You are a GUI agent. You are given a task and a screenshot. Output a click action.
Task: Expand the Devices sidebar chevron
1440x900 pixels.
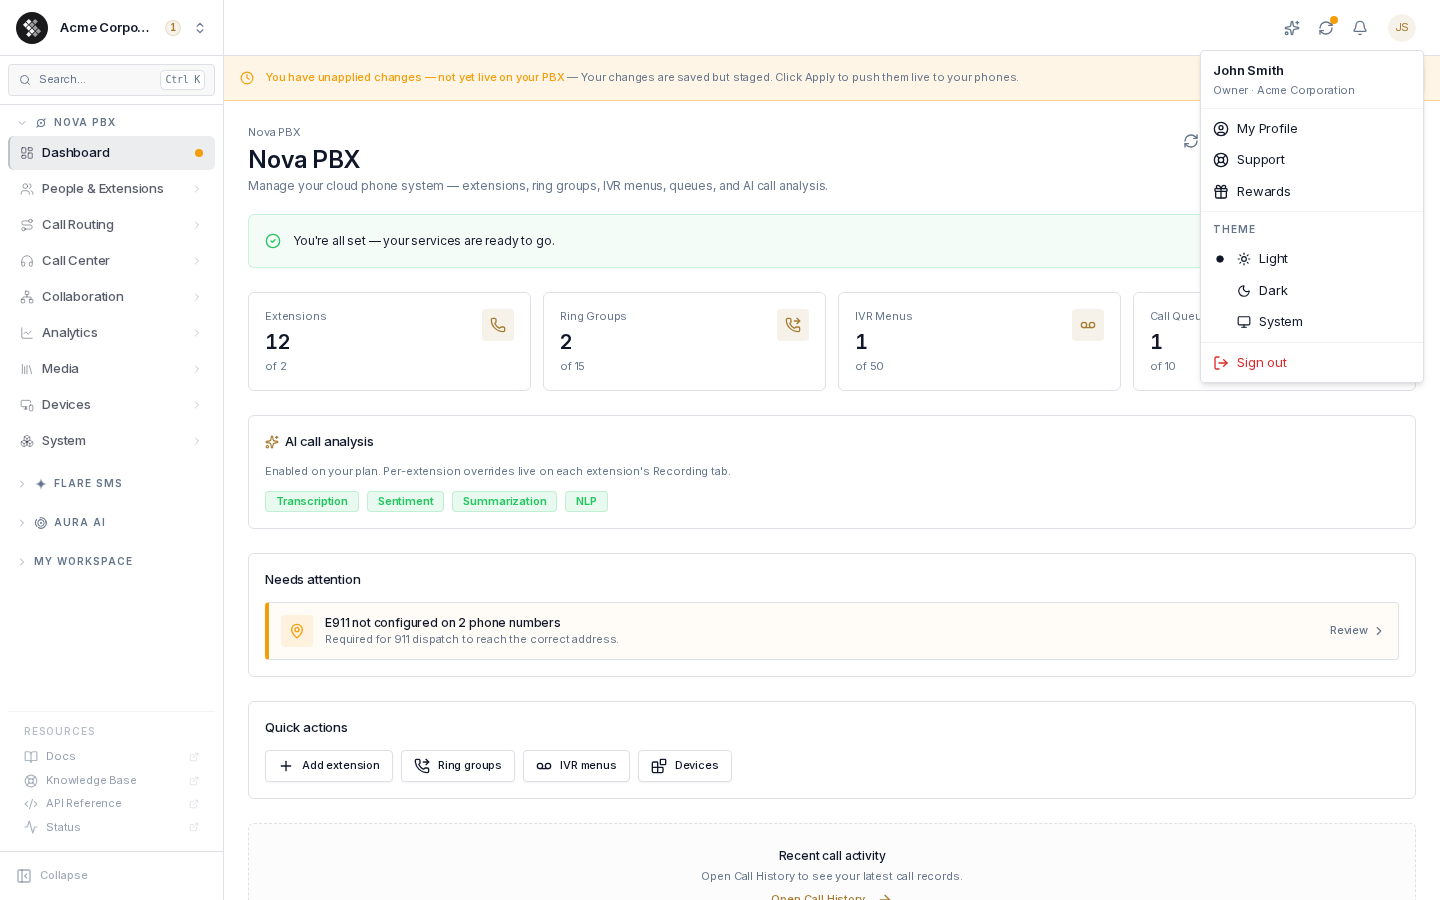click(x=197, y=405)
